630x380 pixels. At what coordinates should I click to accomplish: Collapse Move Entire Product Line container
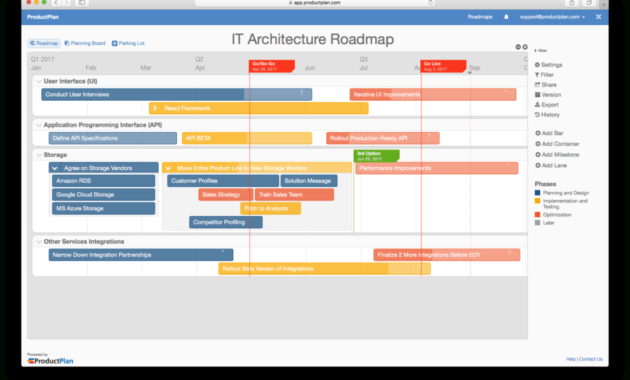pos(168,168)
